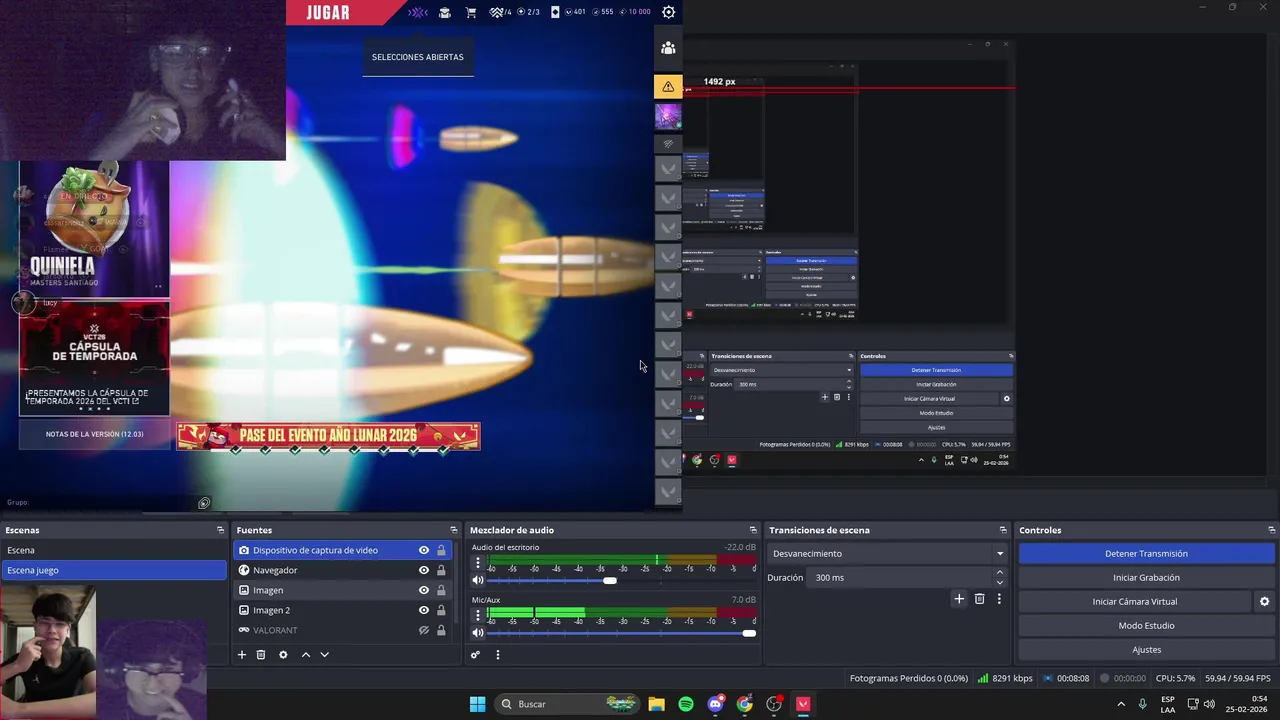This screenshot has height=720, width=1280.
Task: Move source down with arrow icon
Action: click(x=324, y=655)
